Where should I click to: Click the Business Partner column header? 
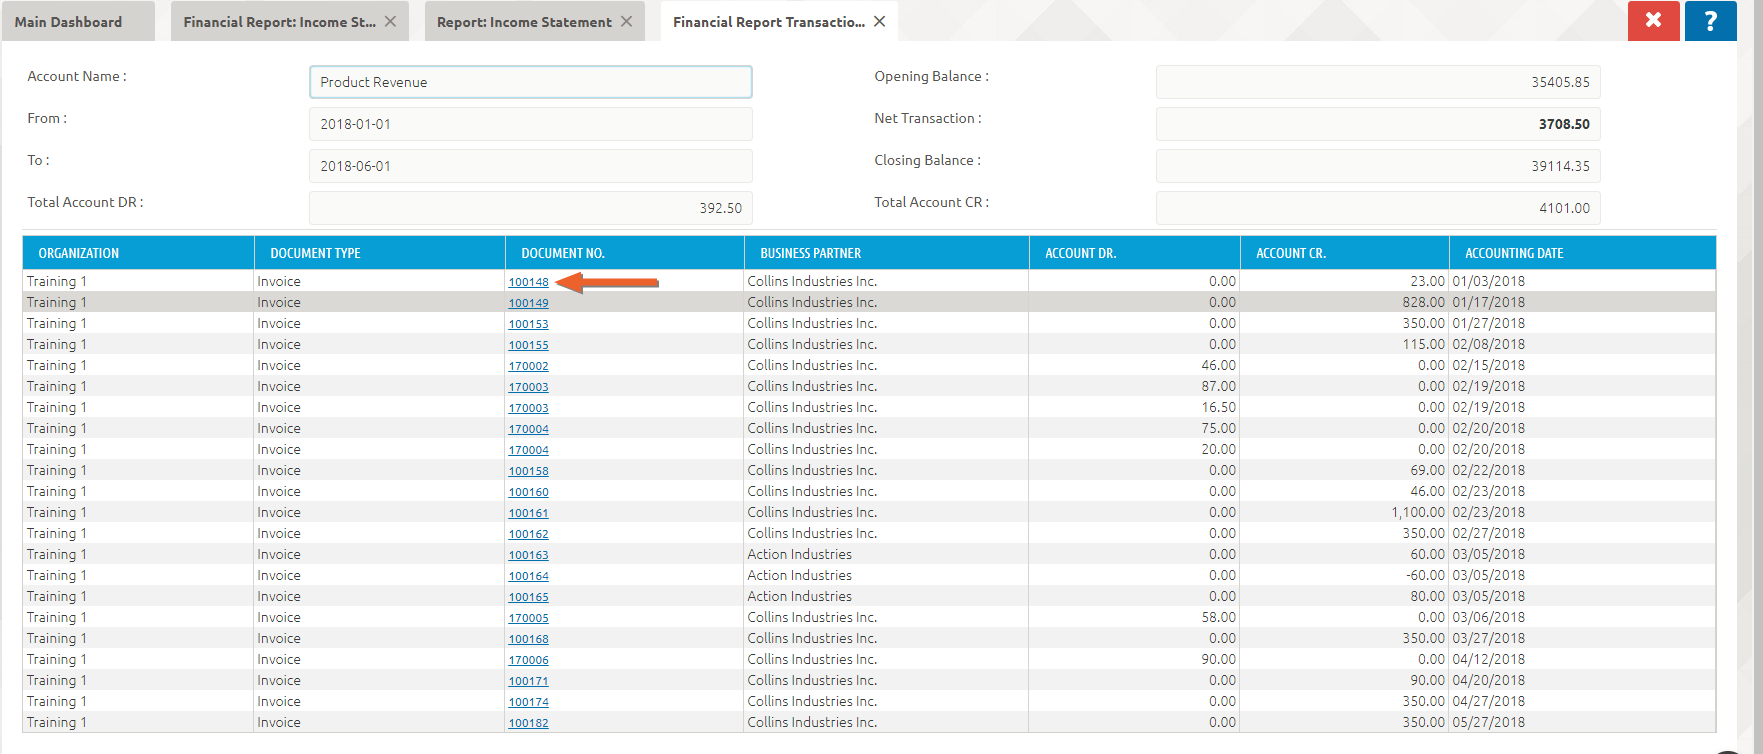810,253
